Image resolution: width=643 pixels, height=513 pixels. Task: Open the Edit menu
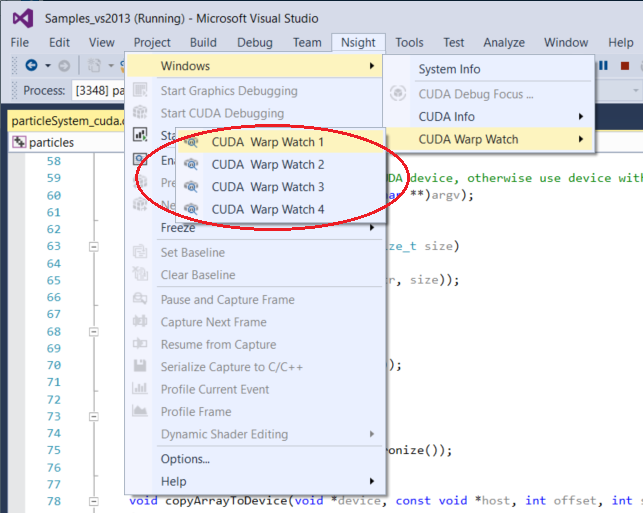point(59,42)
